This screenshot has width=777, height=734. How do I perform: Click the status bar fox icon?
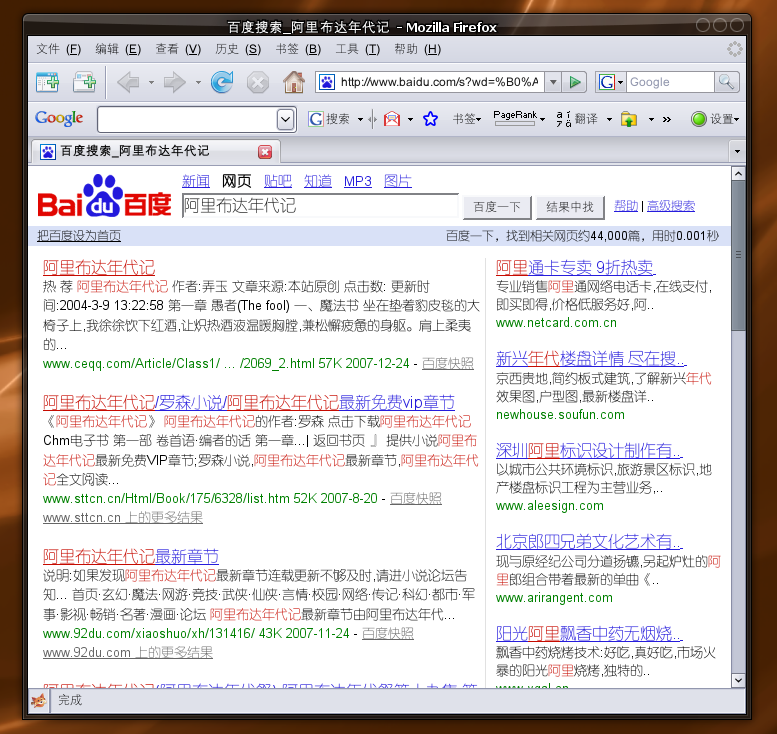coord(39,700)
